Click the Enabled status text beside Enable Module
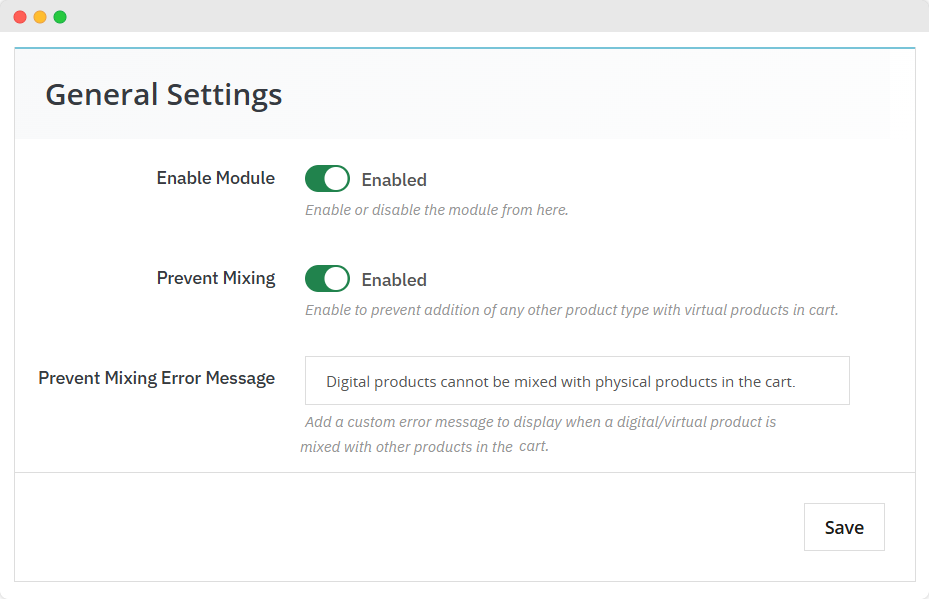The image size is (929, 599). [394, 180]
